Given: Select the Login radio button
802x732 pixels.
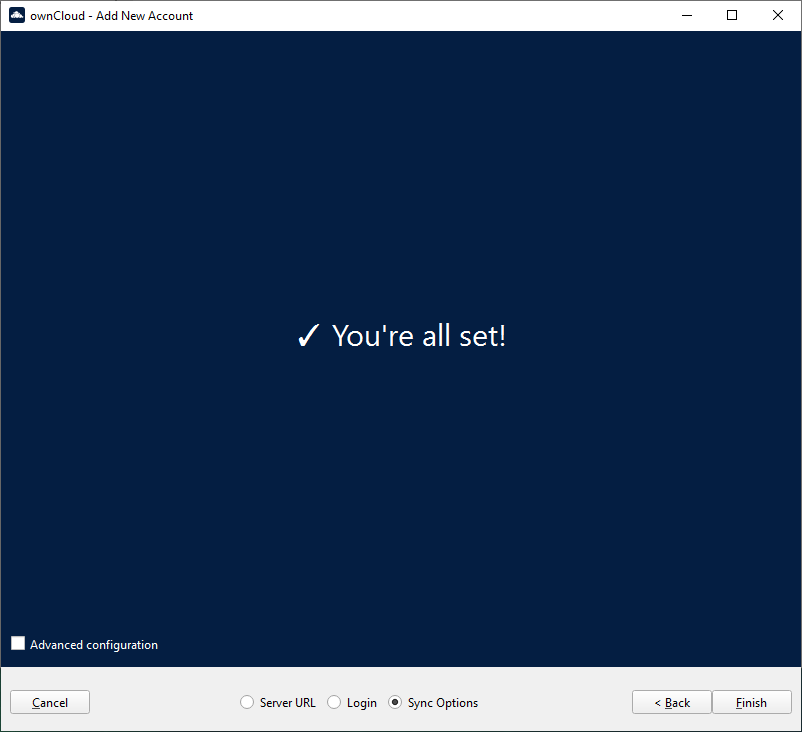Looking at the screenshot, I should click(x=334, y=703).
